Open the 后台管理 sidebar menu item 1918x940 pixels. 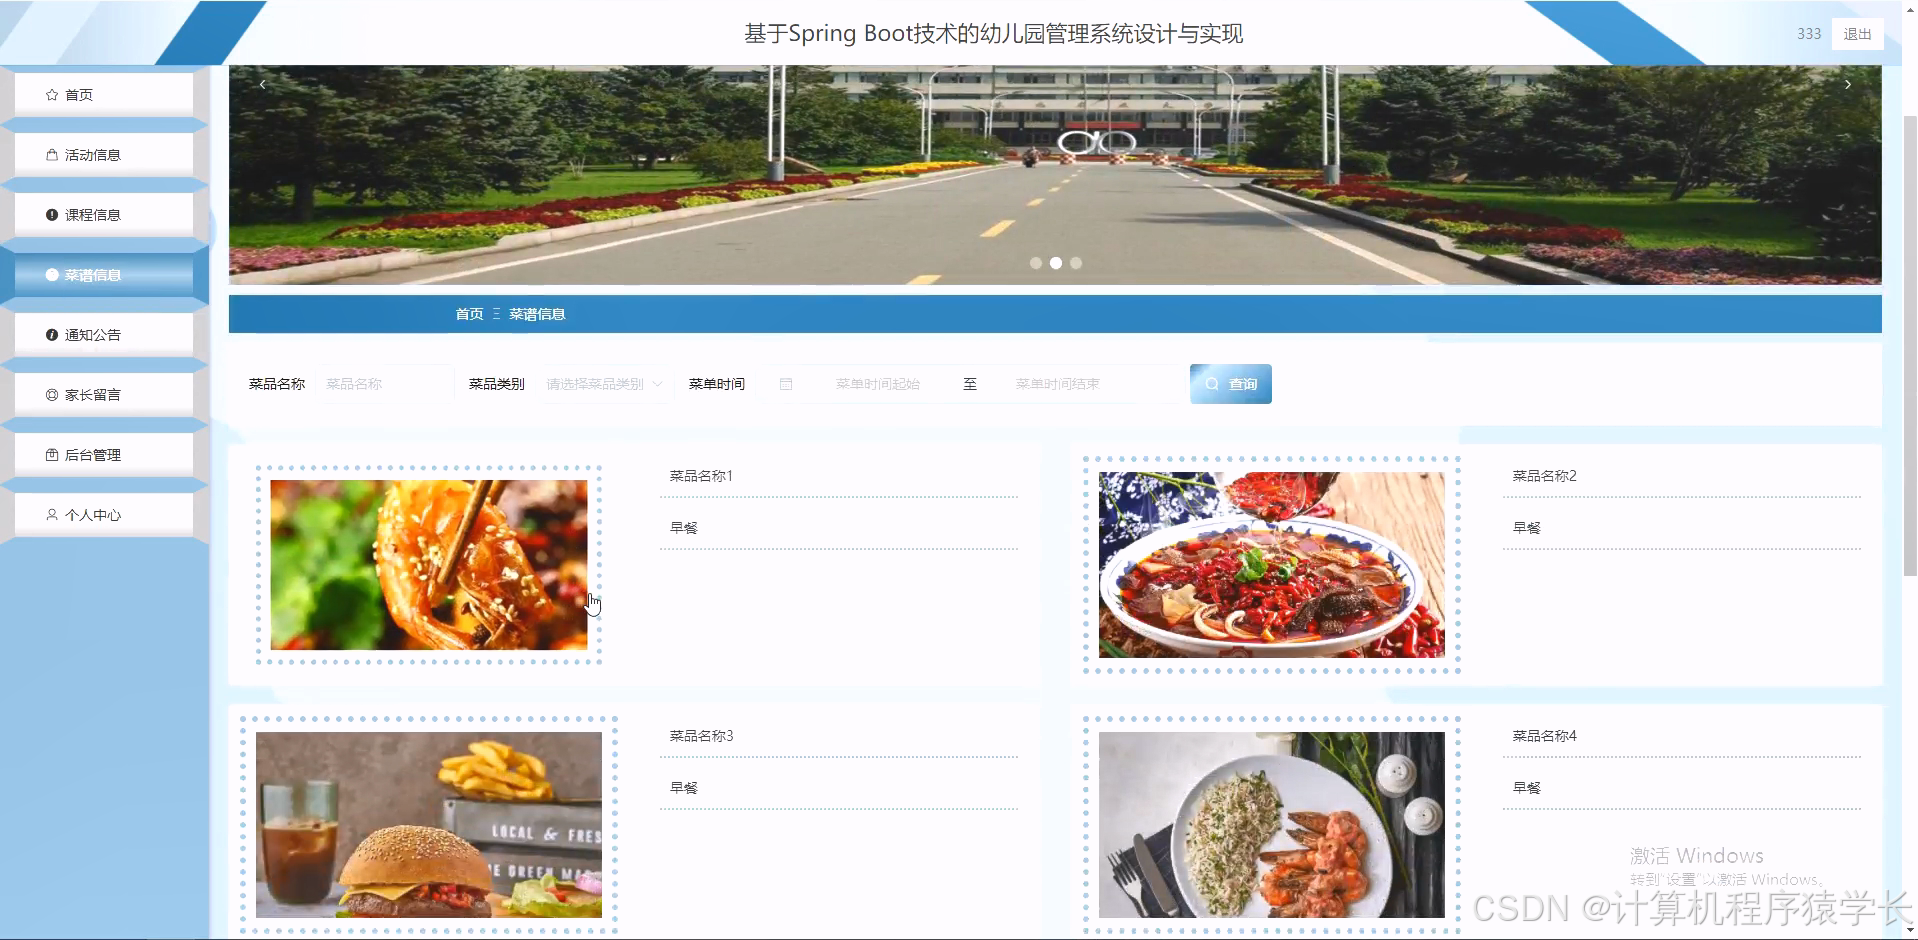coord(104,455)
